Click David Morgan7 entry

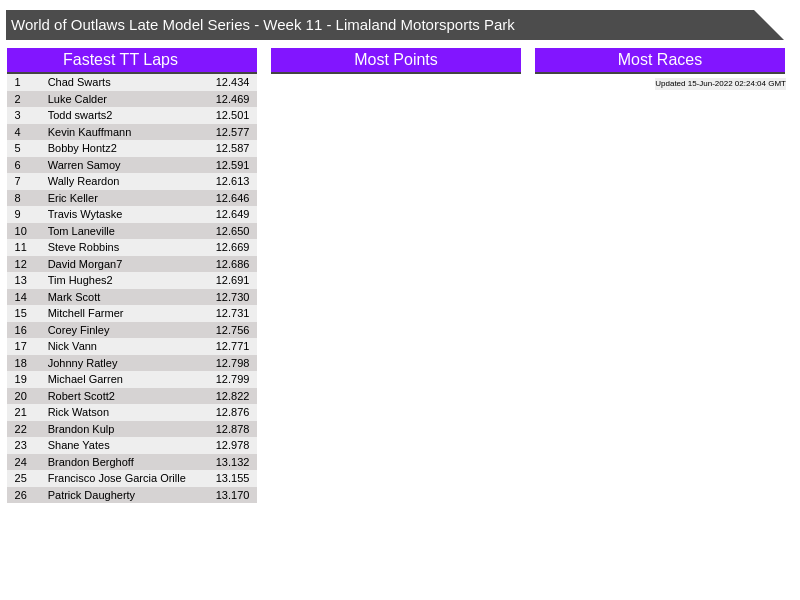tap(85, 264)
